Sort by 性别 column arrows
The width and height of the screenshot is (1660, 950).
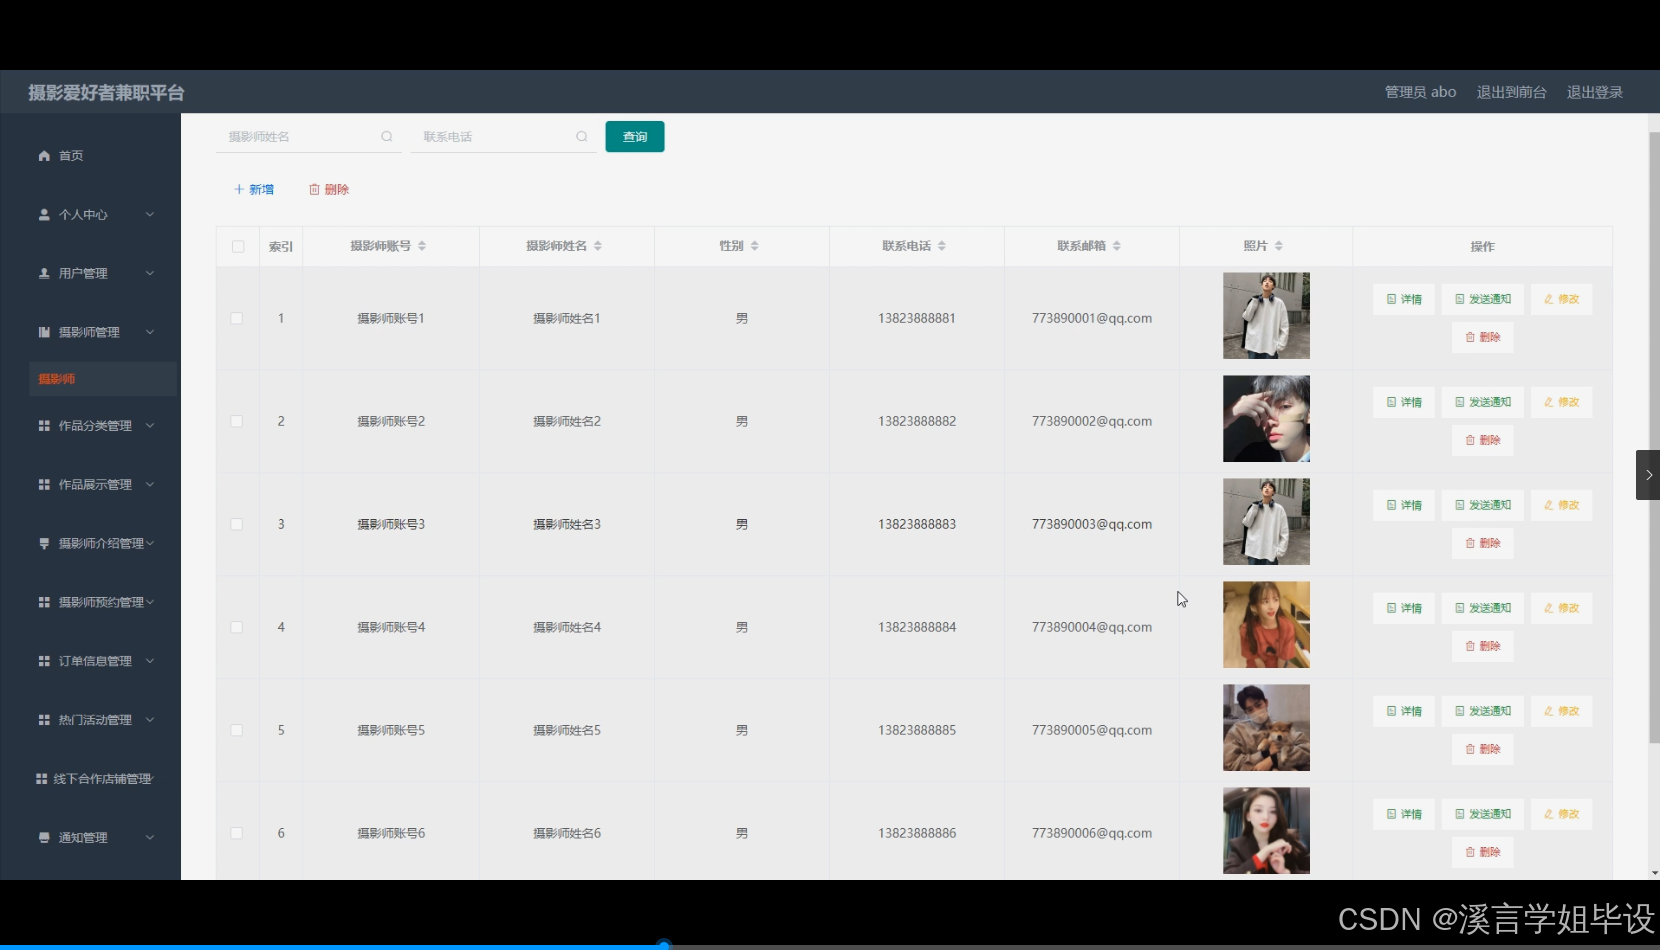pyautogui.click(x=755, y=246)
